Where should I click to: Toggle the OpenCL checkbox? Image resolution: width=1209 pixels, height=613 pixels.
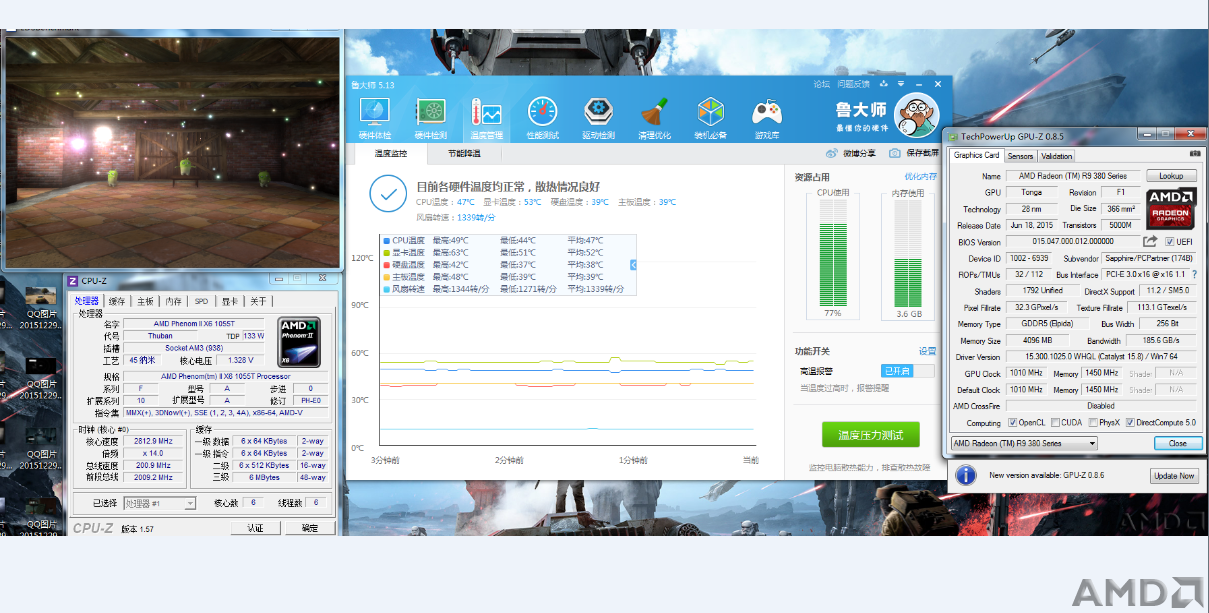[x=1013, y=422]
